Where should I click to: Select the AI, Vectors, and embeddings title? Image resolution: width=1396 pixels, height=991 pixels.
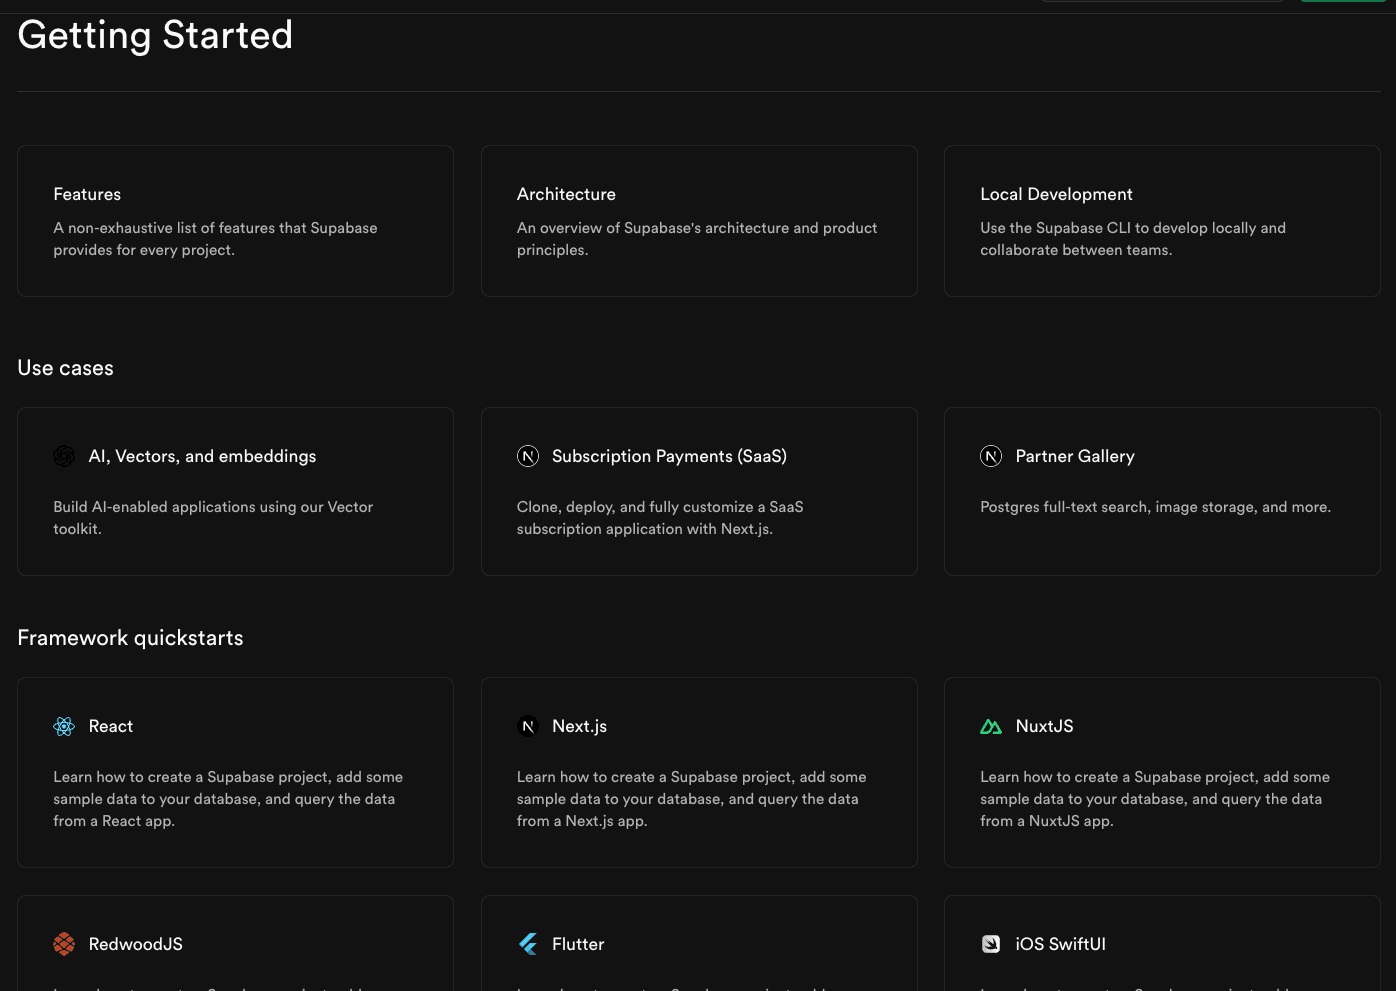[x=202, y=456]
